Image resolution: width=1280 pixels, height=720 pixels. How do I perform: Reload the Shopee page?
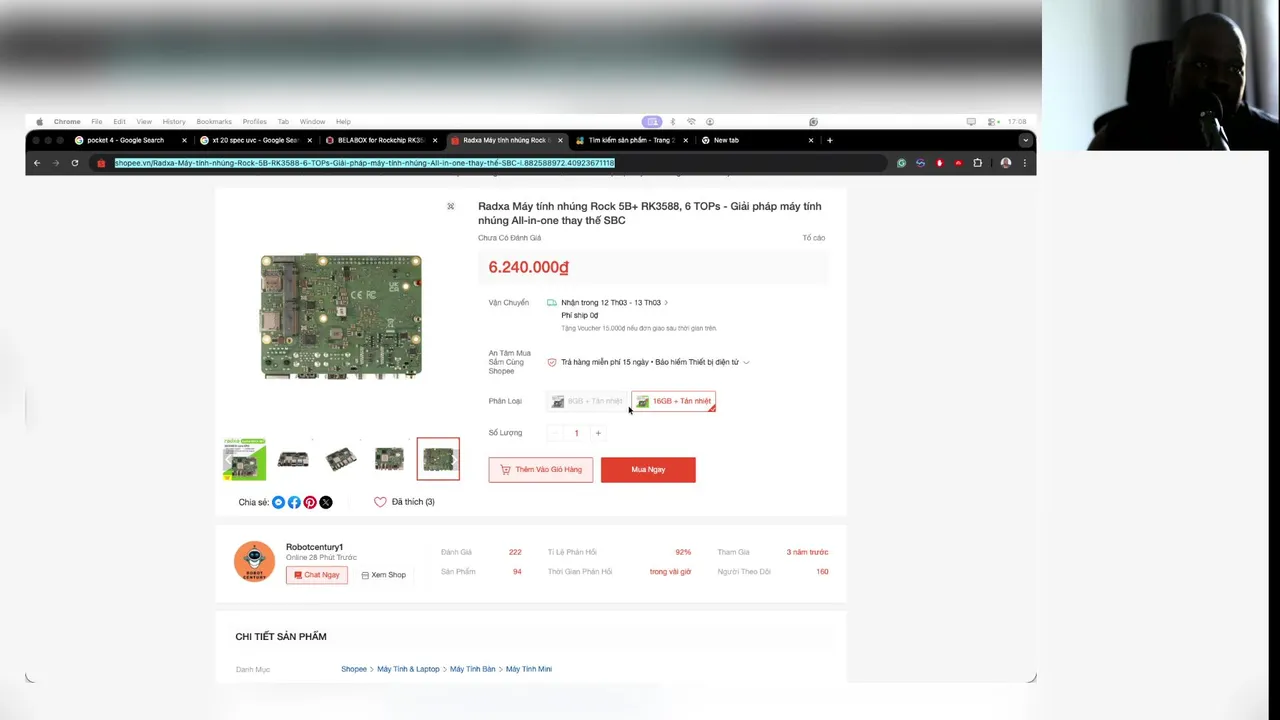pyautogui.click(x=74, y=163)
